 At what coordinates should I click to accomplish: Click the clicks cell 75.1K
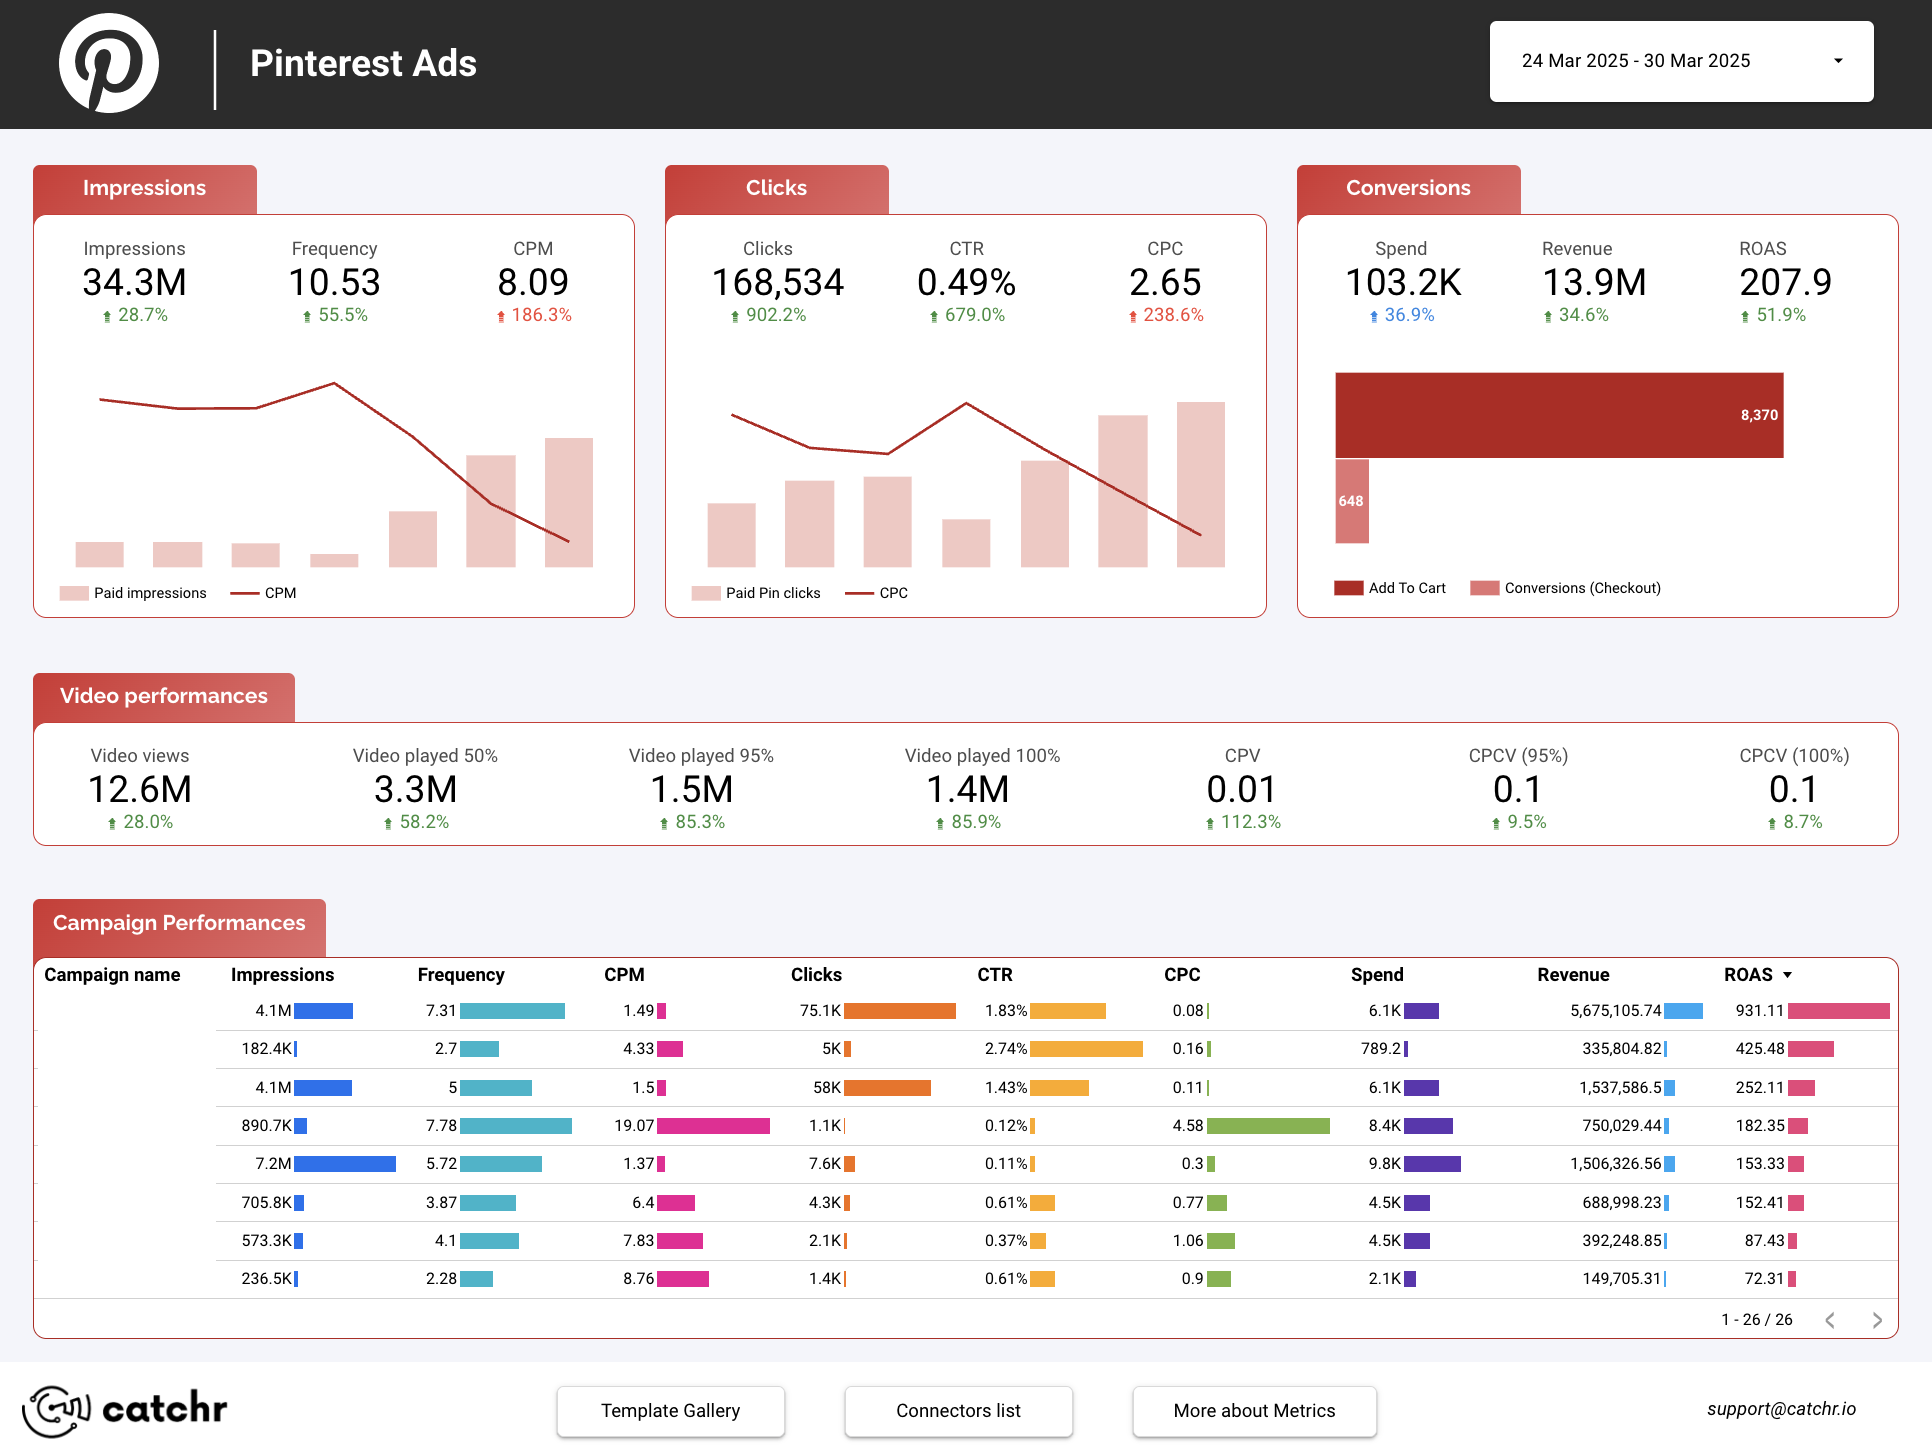820,1011
